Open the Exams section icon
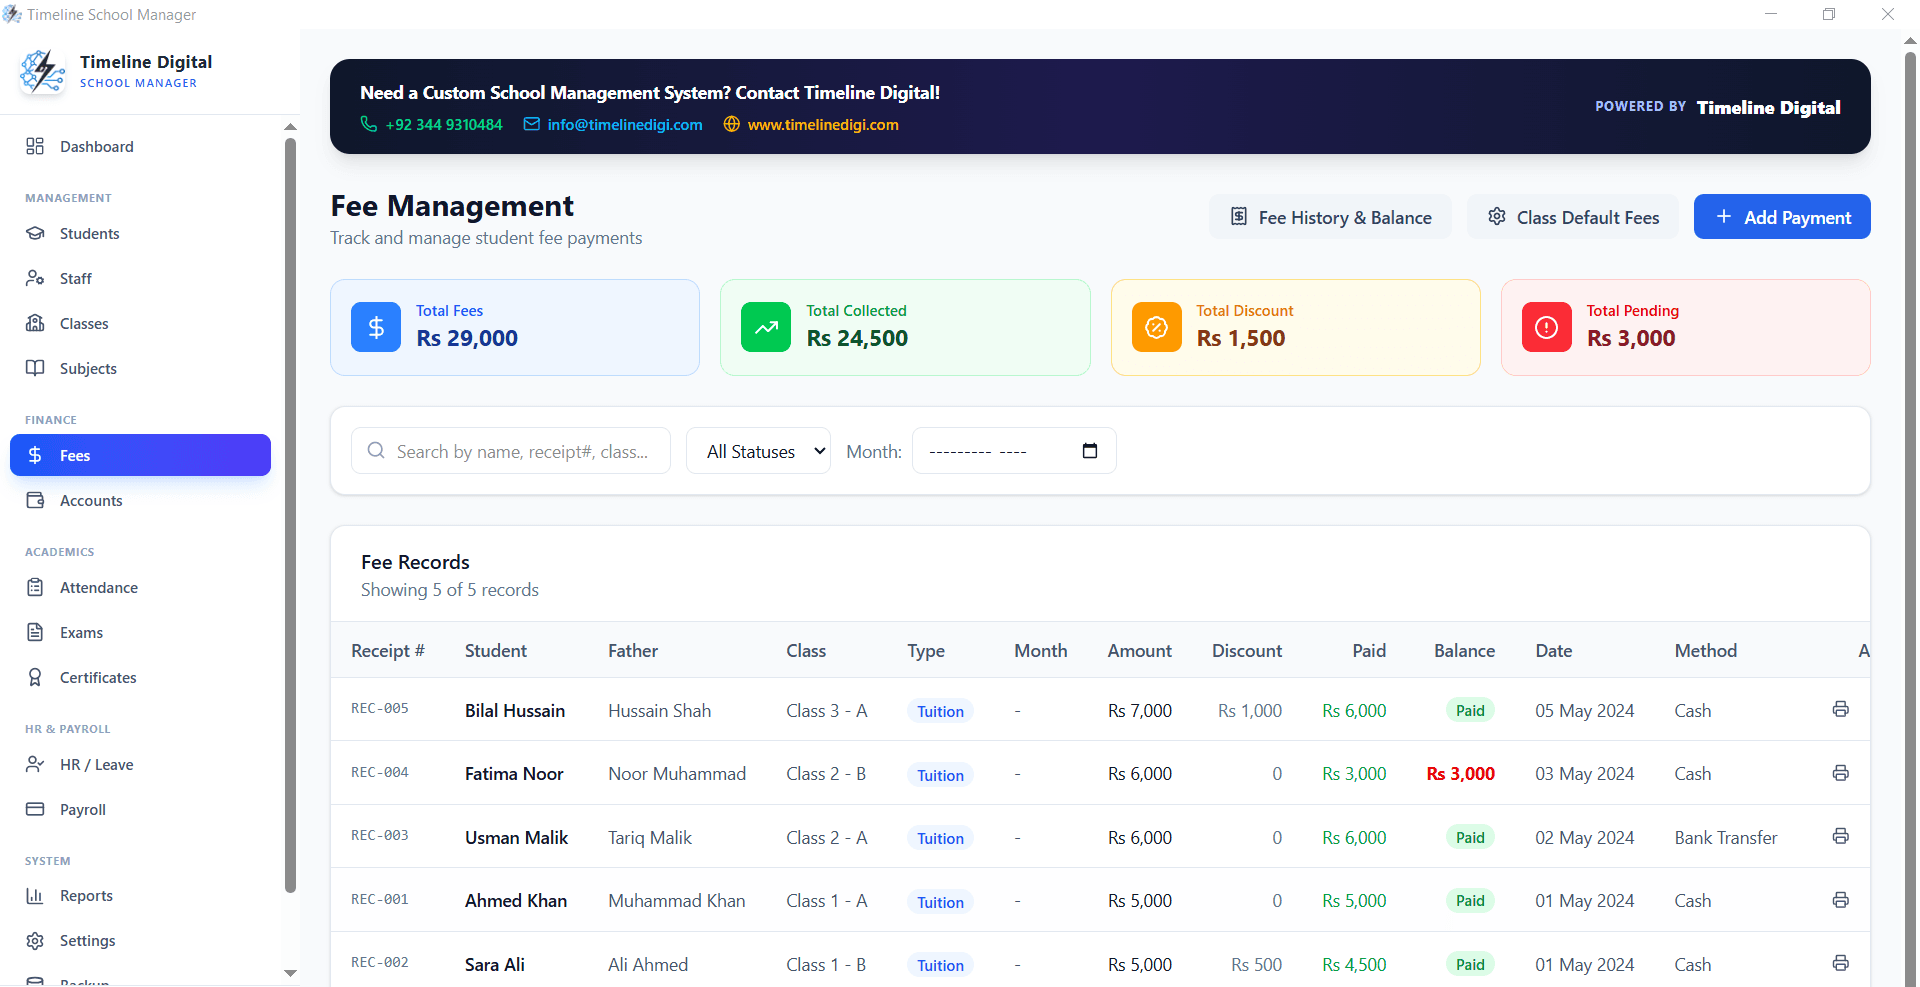 [x=35, y=632]
